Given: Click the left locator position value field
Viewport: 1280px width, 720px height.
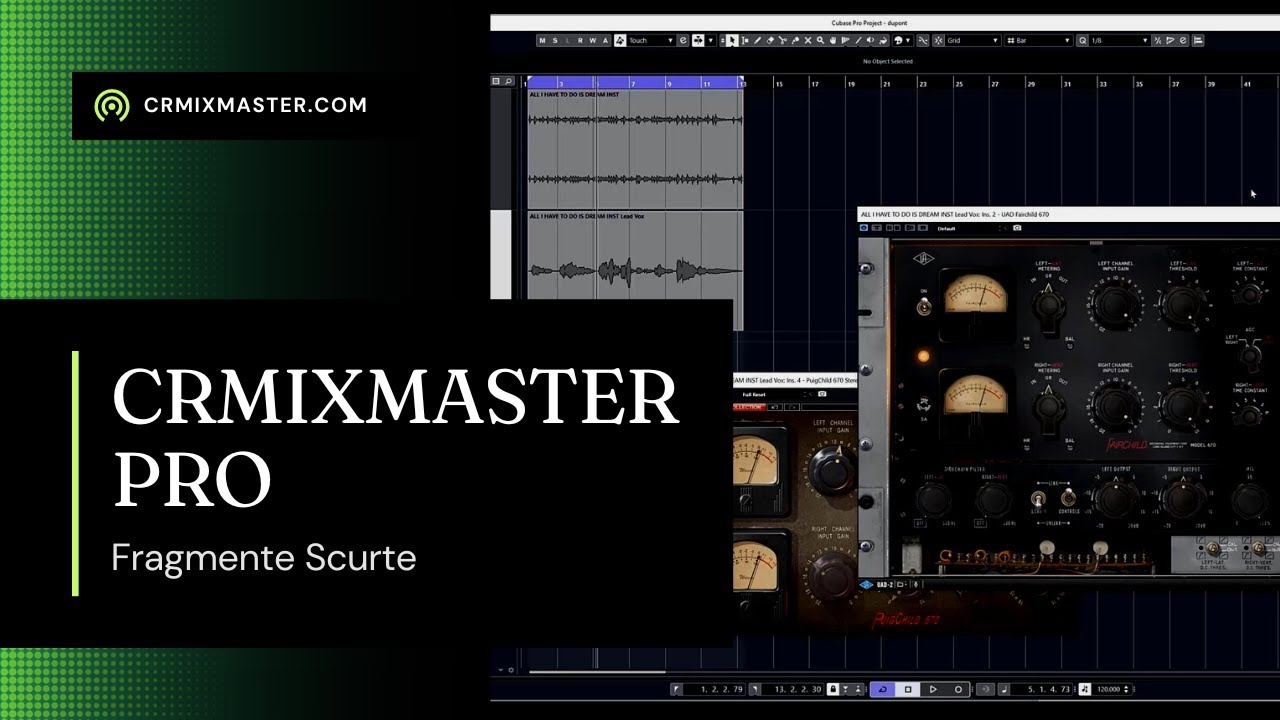Looking at the screenshot, I should pyautogui.click(x=716, y=689).
